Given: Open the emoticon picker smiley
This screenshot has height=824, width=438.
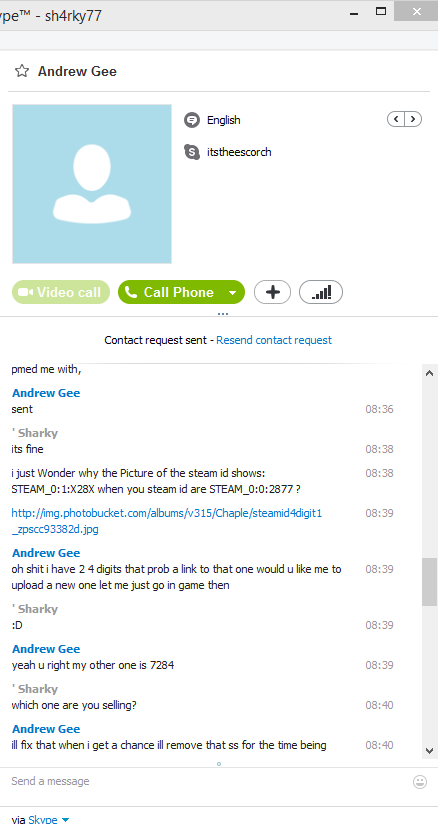Looking at the screenshot, I should pos(420,781).
